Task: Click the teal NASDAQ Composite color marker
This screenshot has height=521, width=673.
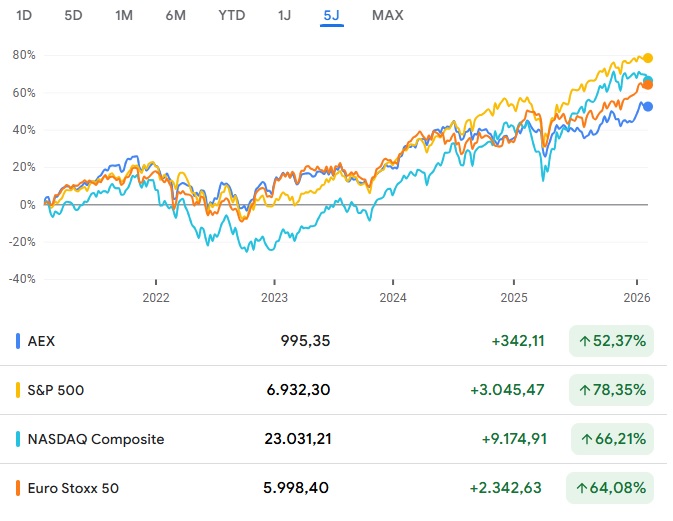Action: 19,439
